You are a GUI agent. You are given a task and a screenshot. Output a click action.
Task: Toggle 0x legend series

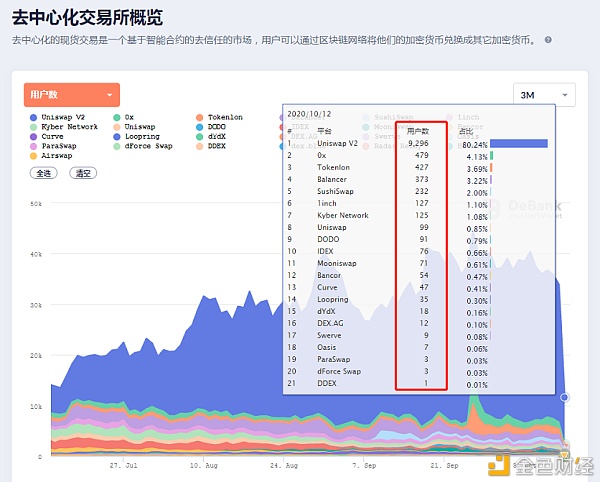[x=124, y=117]
